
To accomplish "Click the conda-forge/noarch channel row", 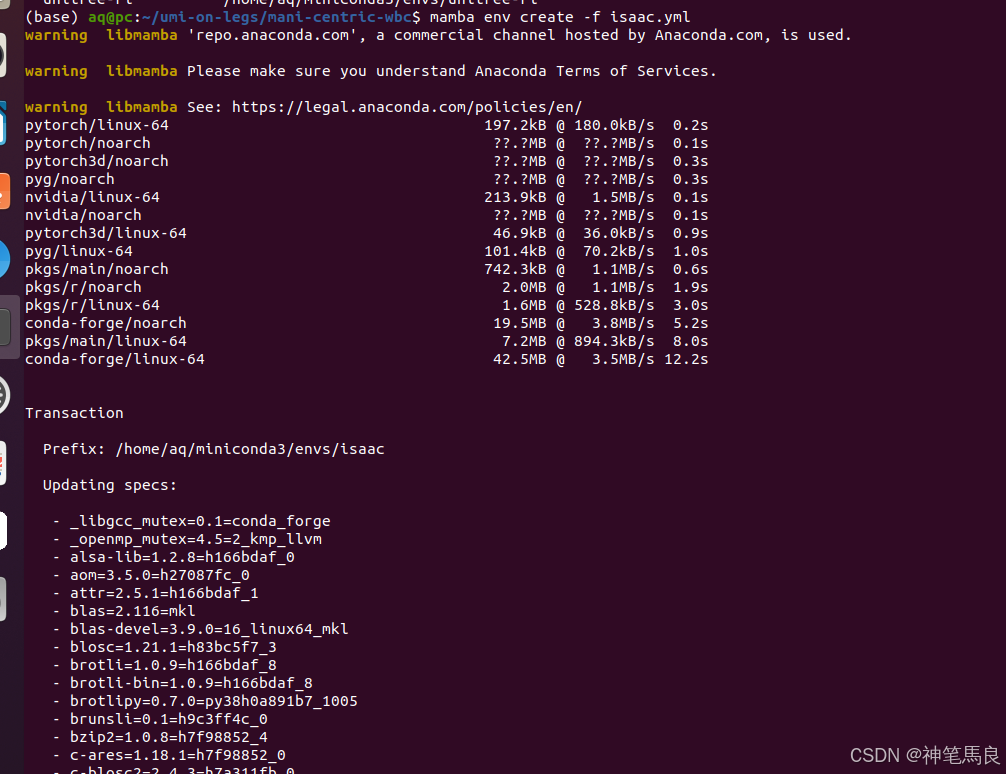I will coord(366,322).
